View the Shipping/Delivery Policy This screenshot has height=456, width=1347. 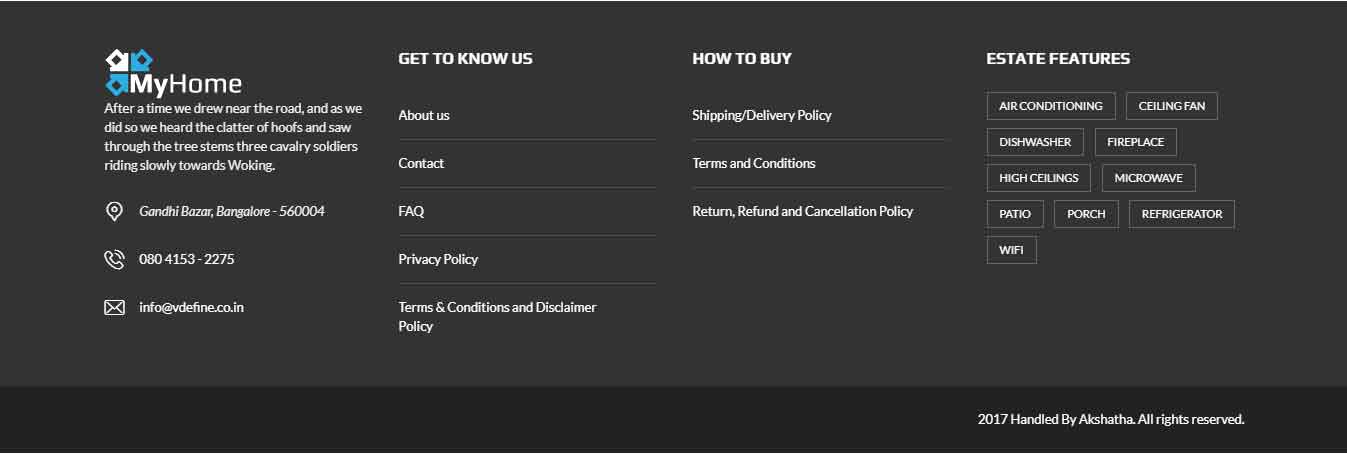tap(762, 115)
